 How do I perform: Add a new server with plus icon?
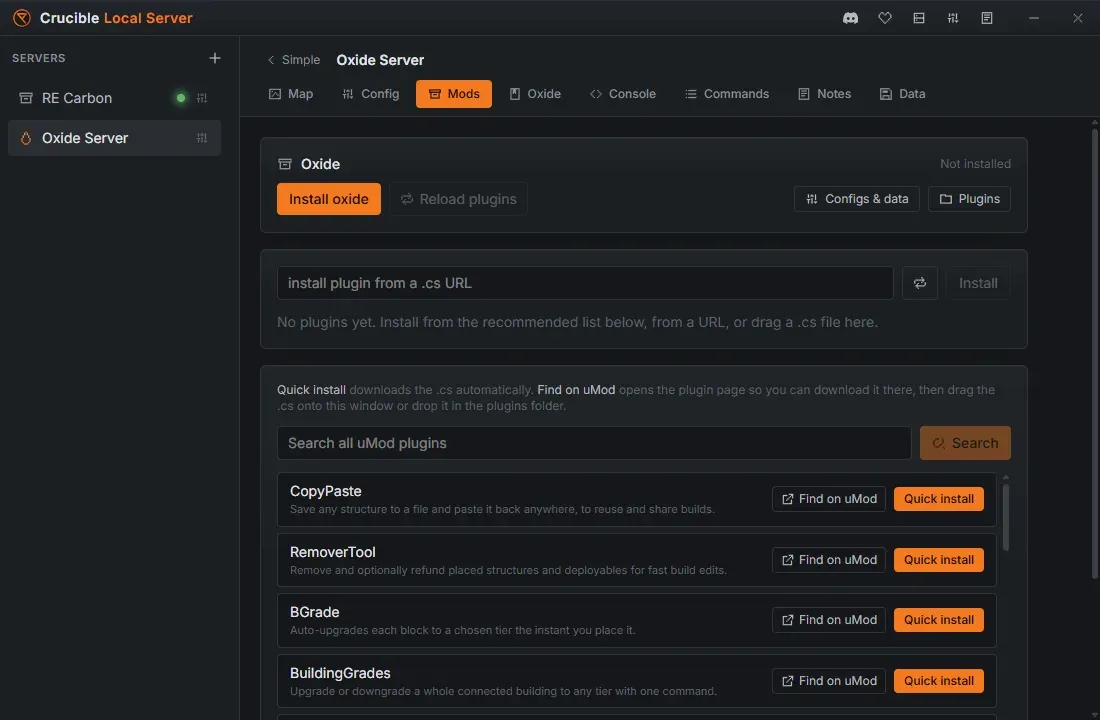click(215, 58)
